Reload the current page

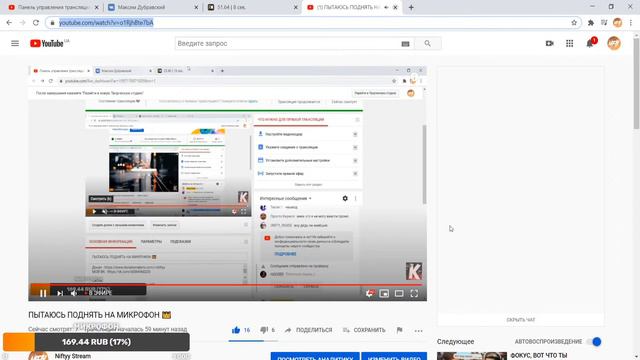[x=36, y=23]
